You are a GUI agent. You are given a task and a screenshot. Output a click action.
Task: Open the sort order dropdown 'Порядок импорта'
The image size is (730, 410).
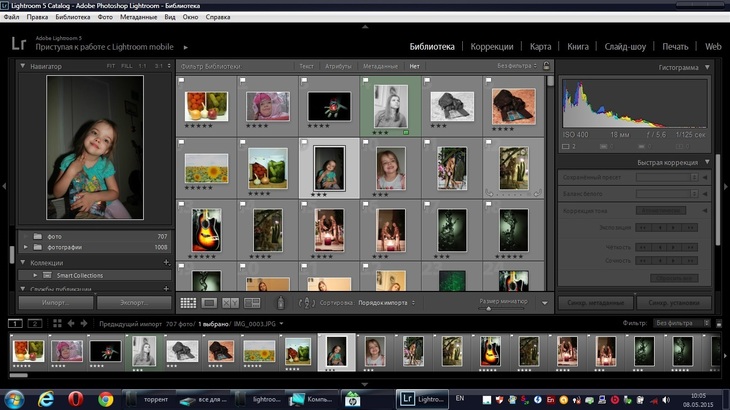point(386,302)
